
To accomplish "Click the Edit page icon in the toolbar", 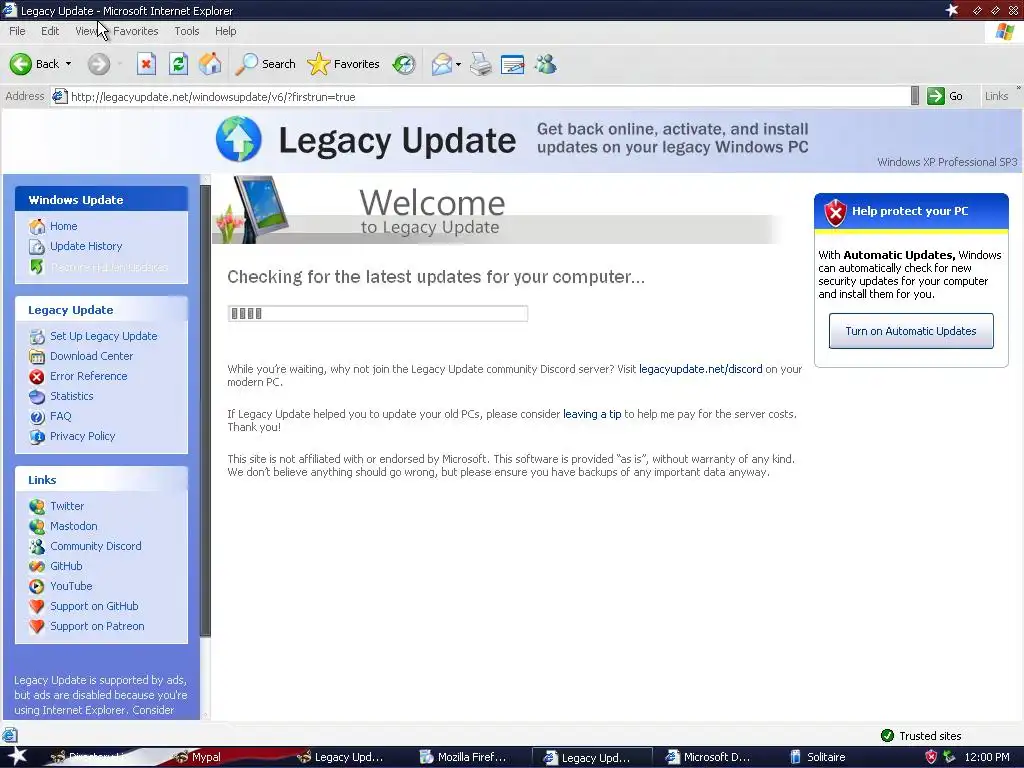I will 513,64.
